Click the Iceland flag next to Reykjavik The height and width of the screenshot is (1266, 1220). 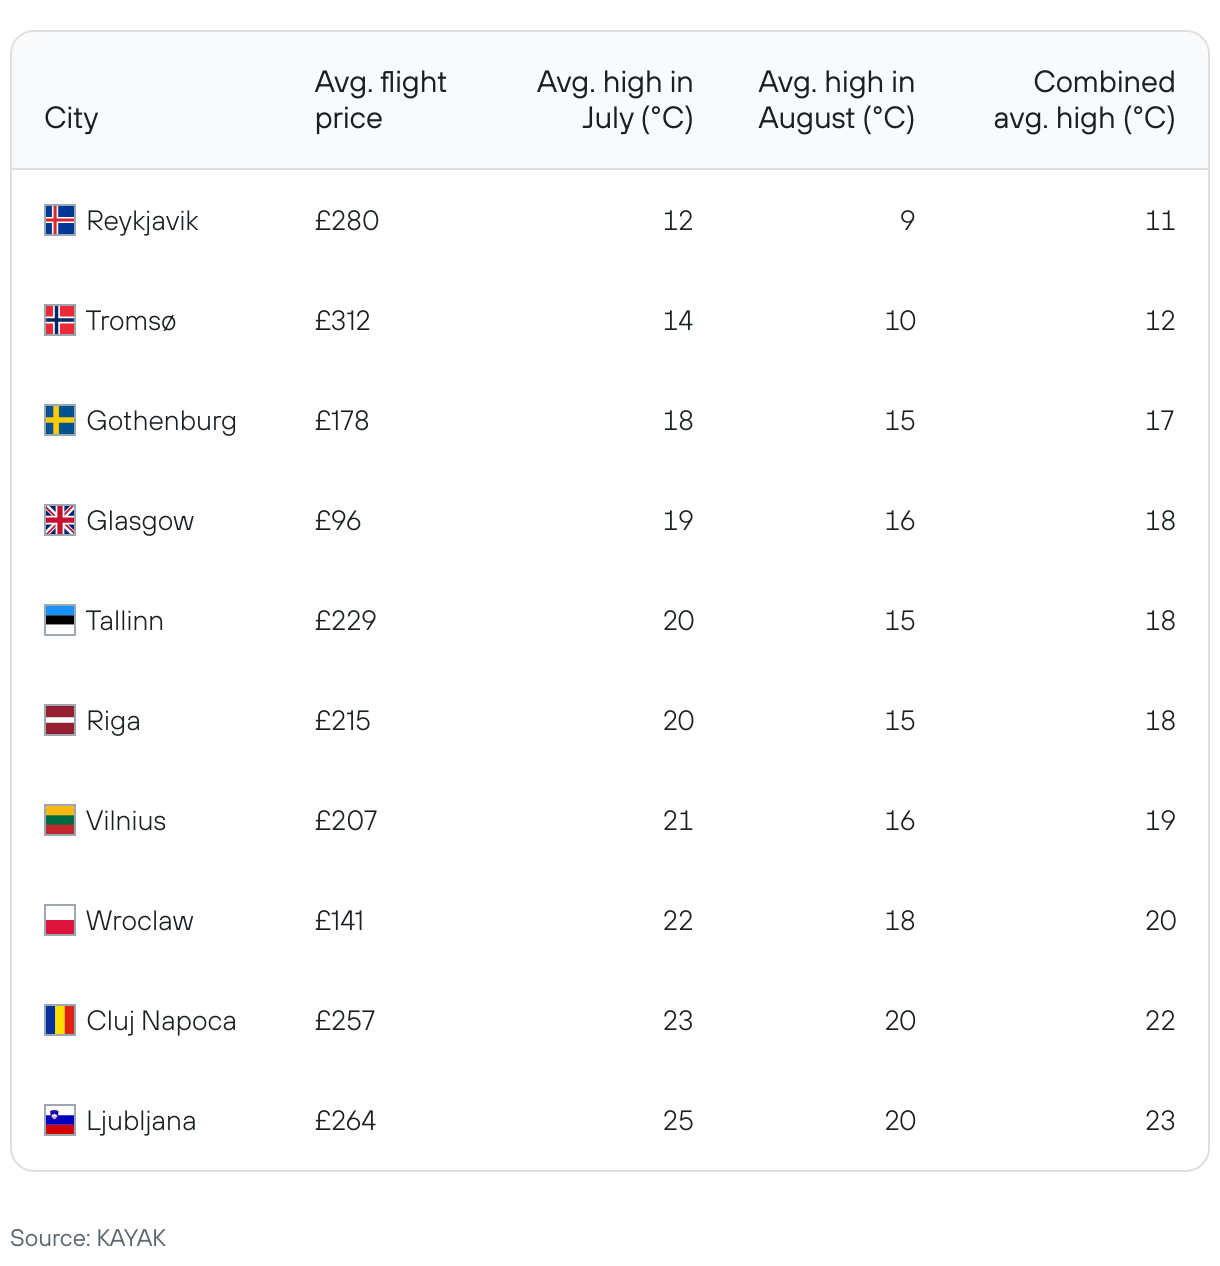click(x=60, y=220)
